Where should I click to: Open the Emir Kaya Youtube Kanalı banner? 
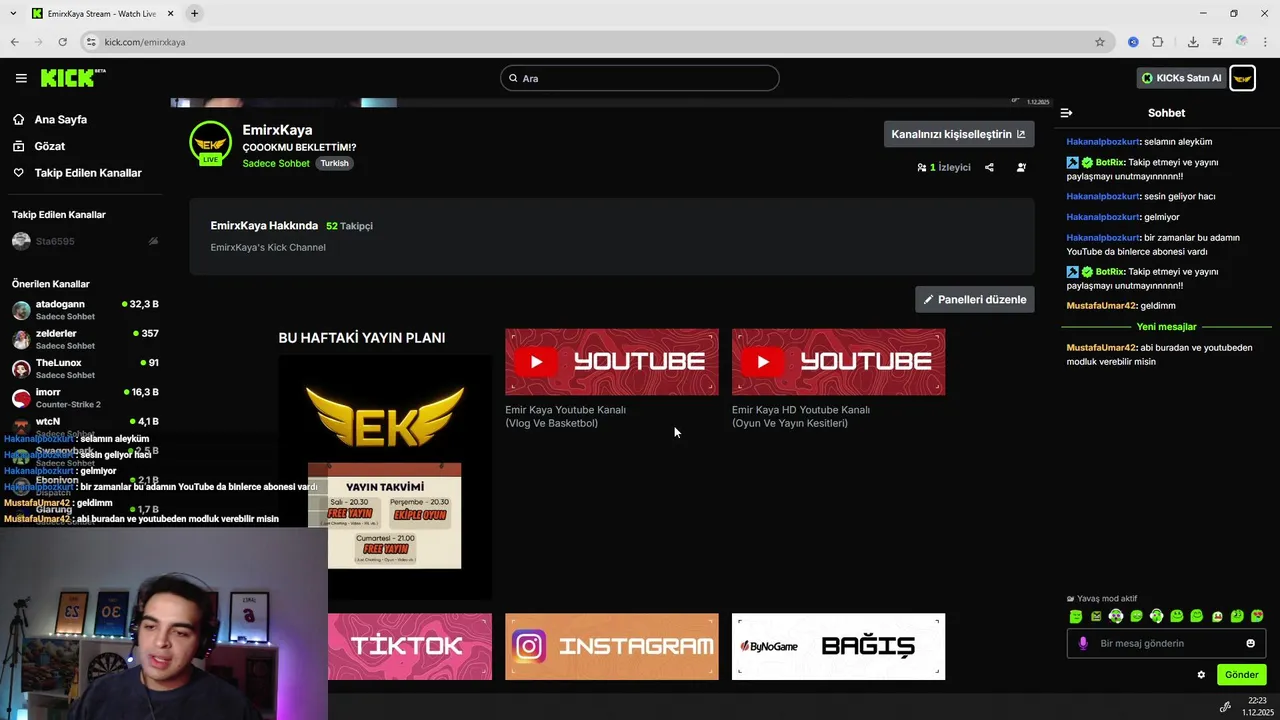click(x=612, y=362)
